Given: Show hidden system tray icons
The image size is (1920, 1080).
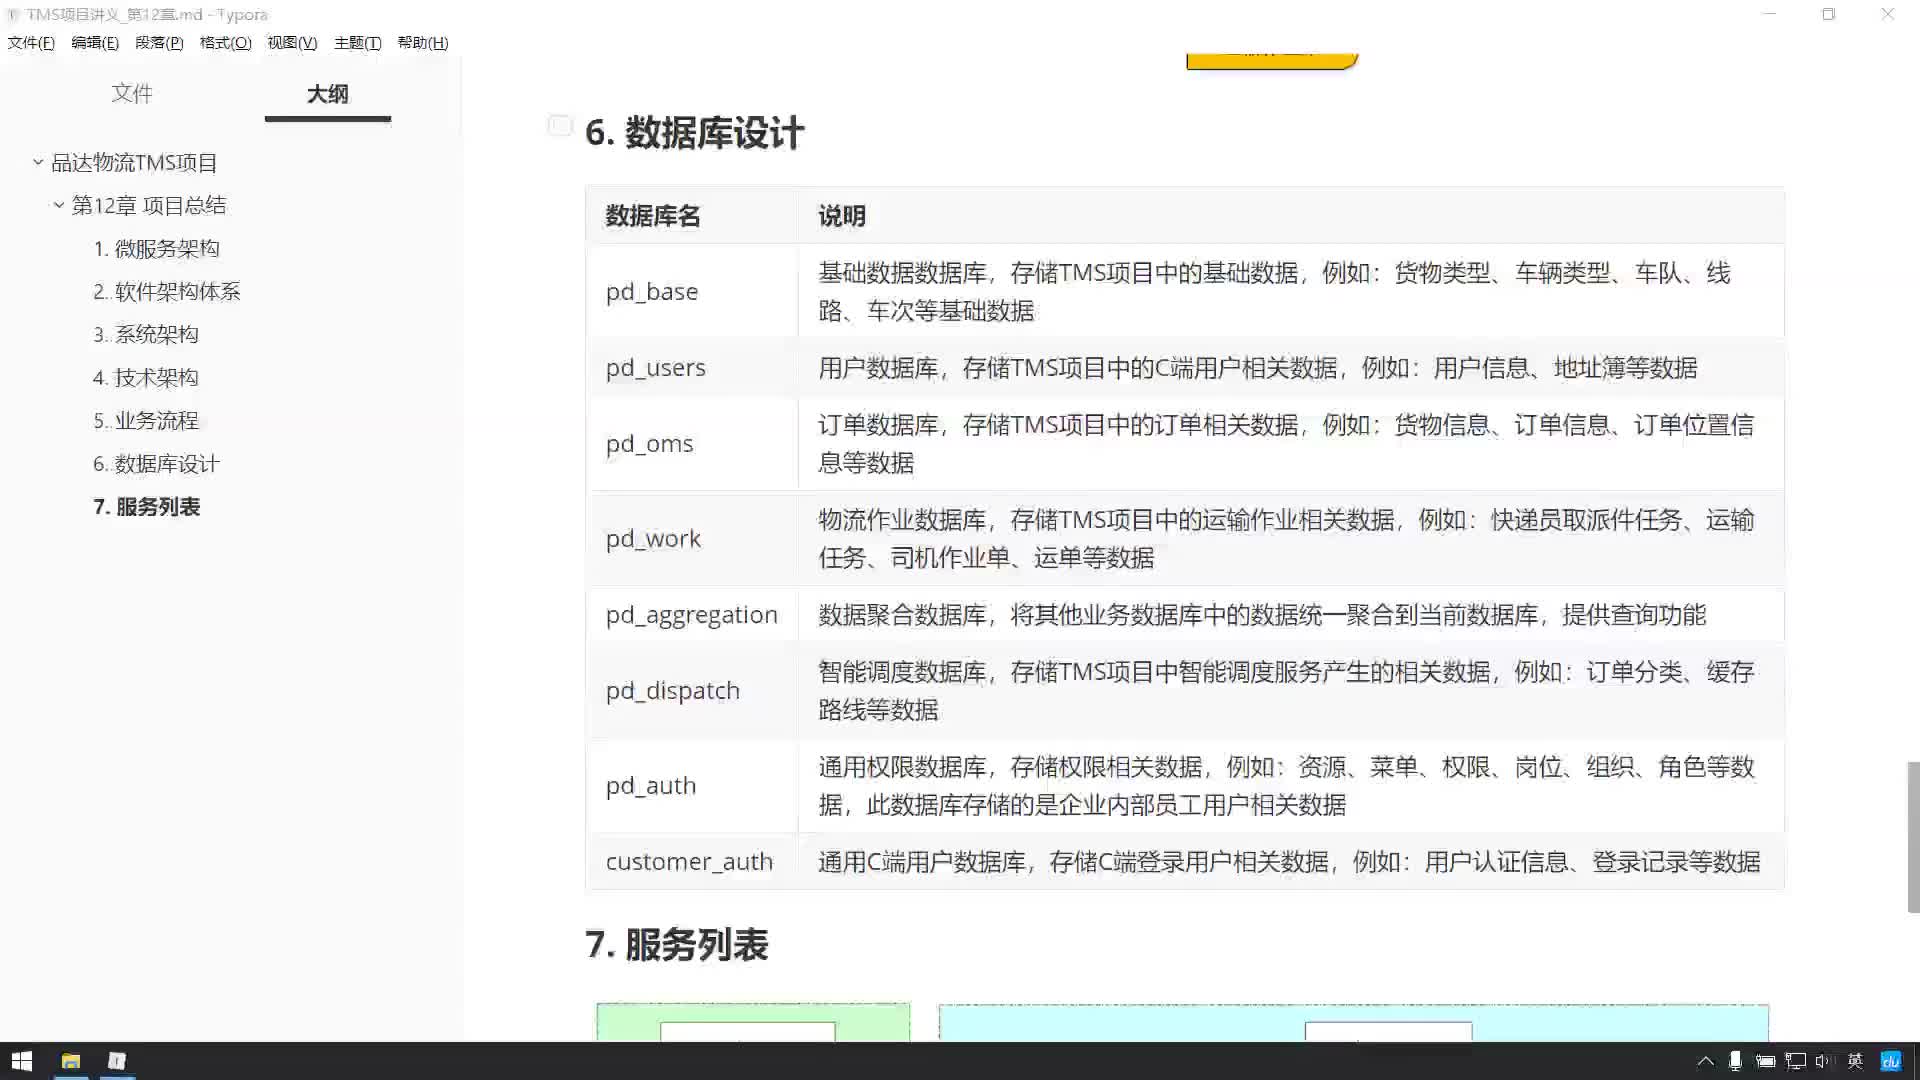Looking at the screenshot, I should pos(1706,1061).
